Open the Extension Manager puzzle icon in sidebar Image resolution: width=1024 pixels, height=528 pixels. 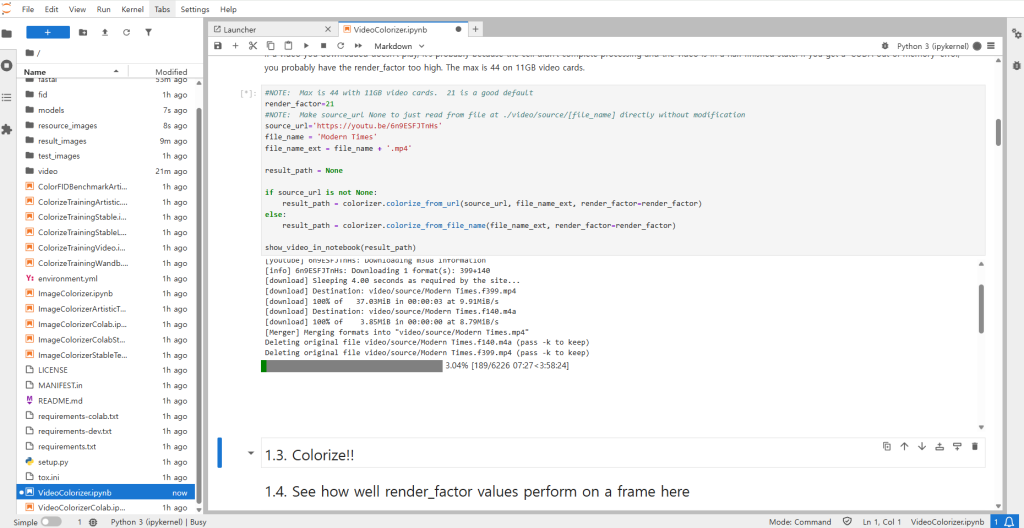(7, 129)
